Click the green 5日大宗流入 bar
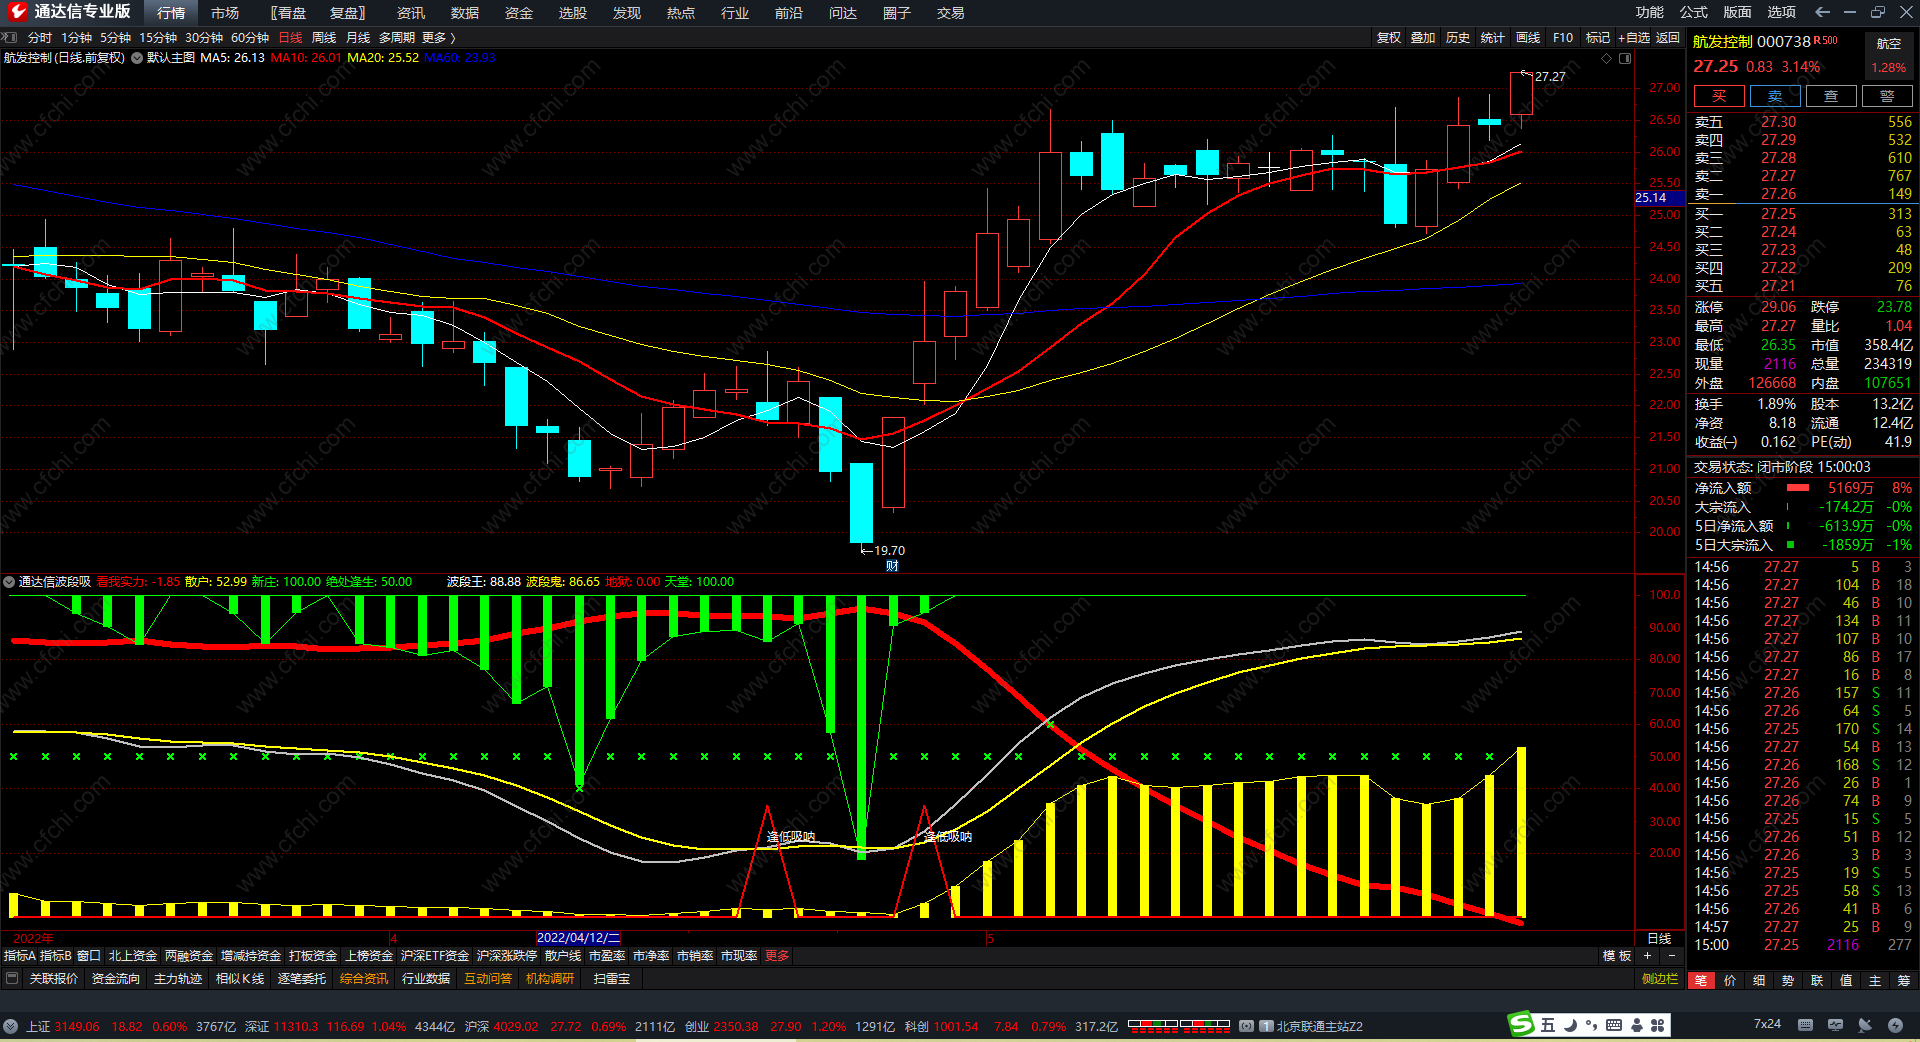Image resolution: width=1920 pixels, height=1042 pixels. (x=1790, y=545)
